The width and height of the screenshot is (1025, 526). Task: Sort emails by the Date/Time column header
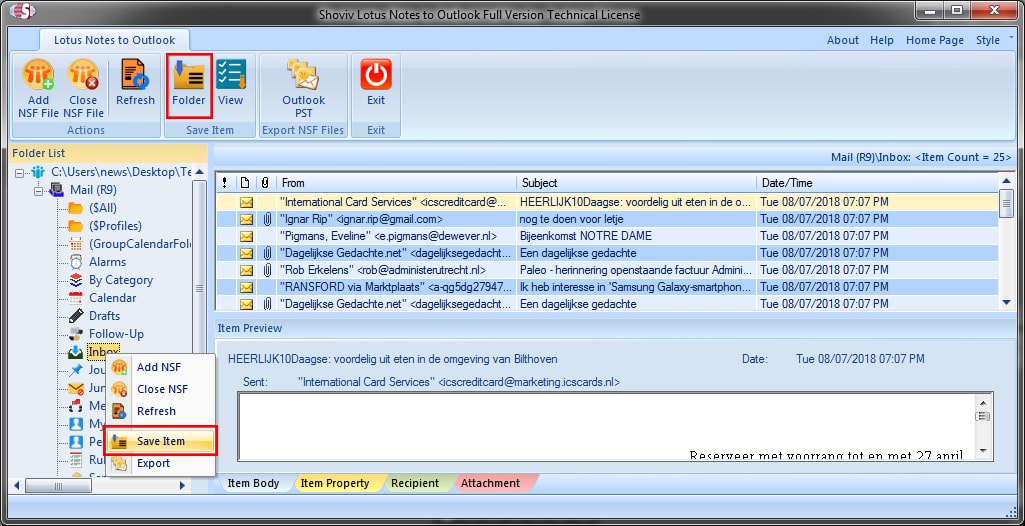[x=877, y=183]
